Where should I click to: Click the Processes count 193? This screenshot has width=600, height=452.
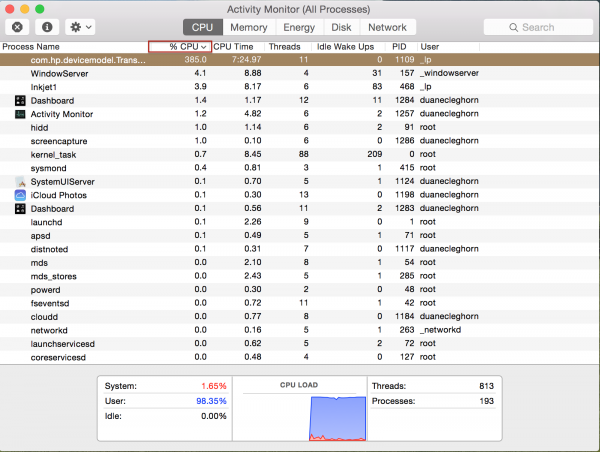point(486,401)
